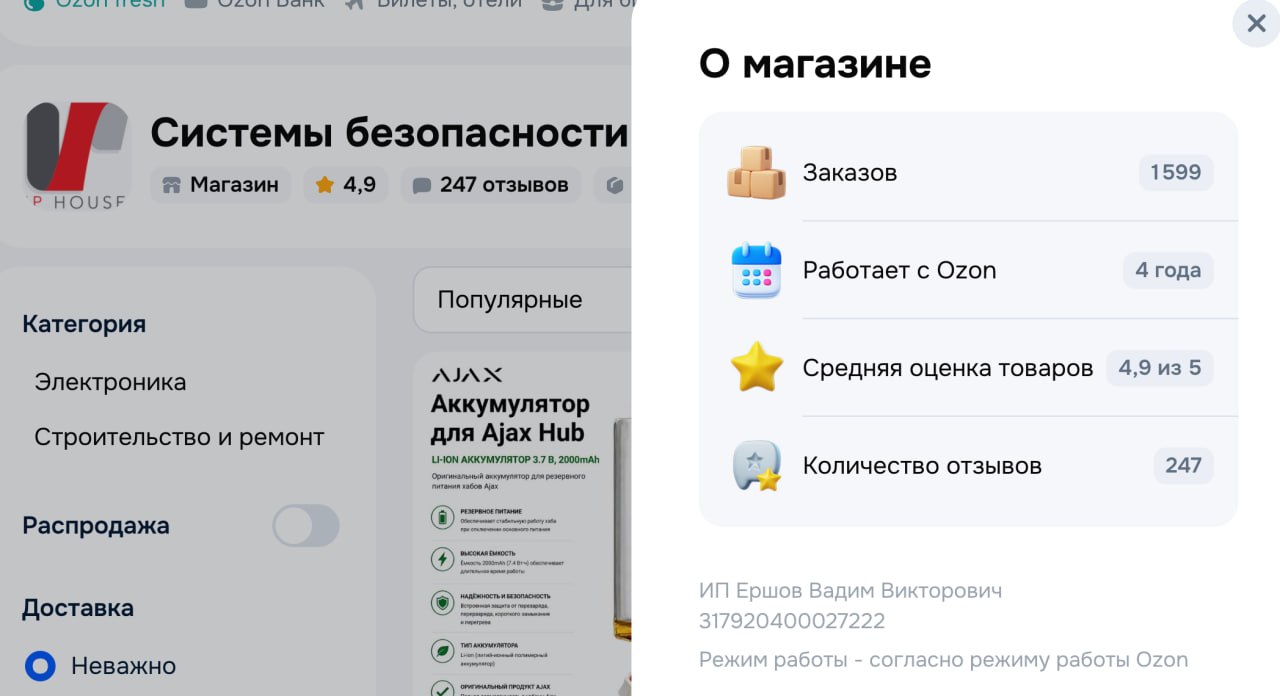The width and height of the screenshot is (1280, 696).
Task: Click the Средняя оценка товаров label
Action: [948, 368]
